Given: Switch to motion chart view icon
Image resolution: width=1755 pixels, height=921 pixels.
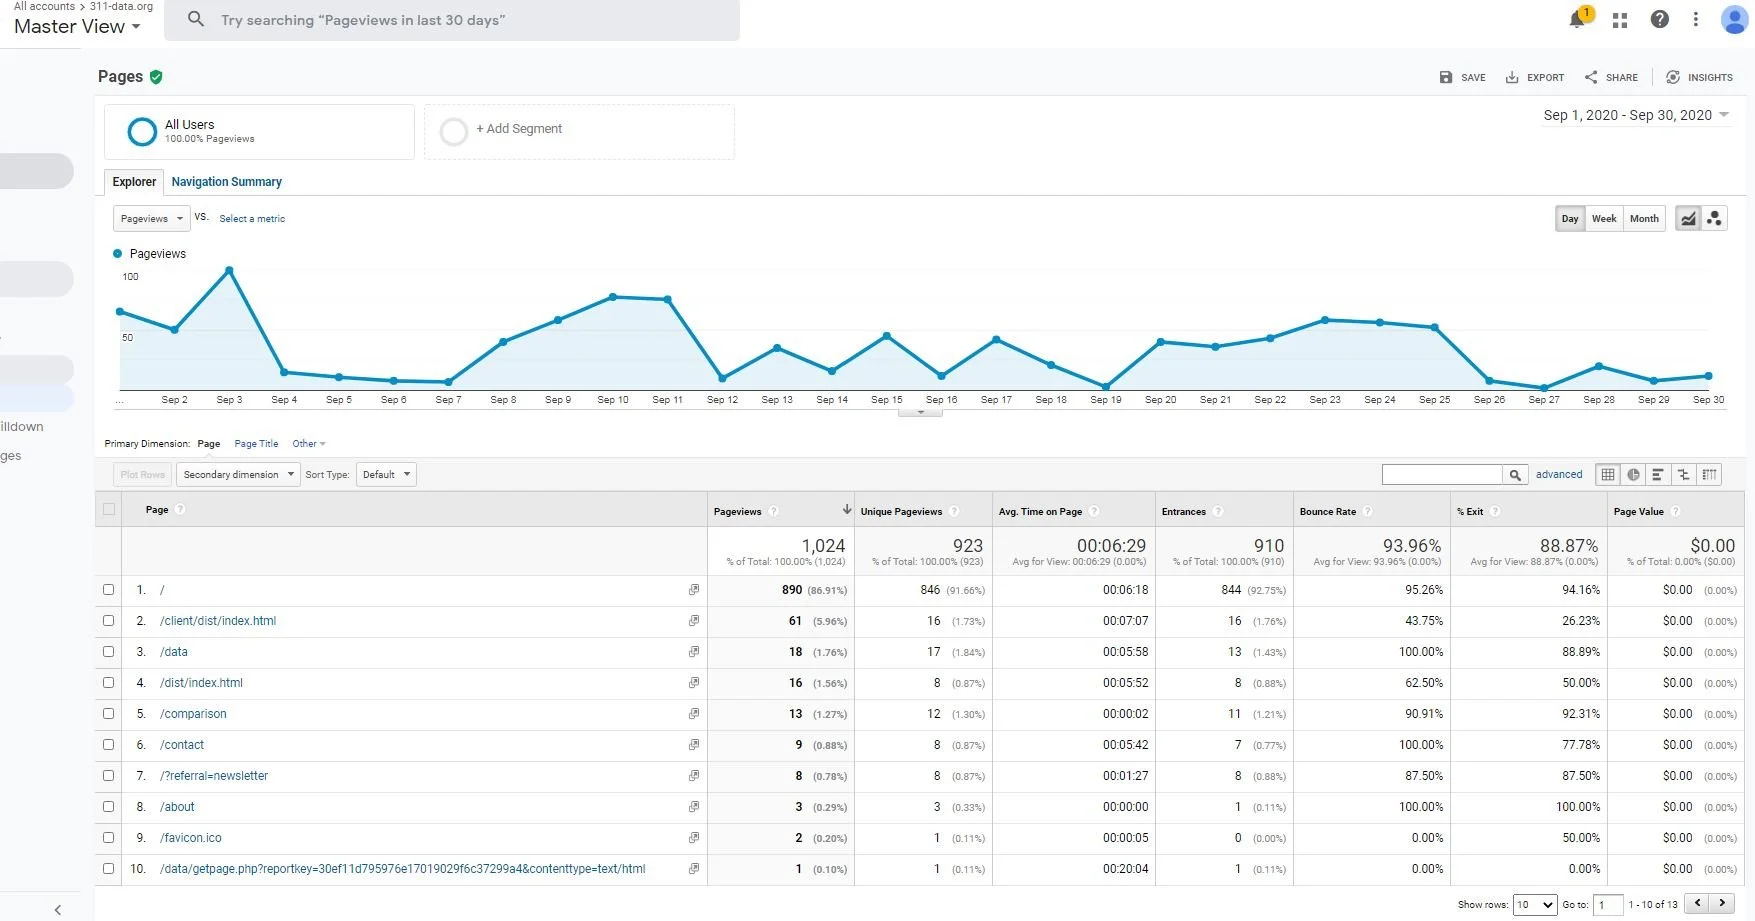Looking at the screenshot, I should pos(1714,218).
